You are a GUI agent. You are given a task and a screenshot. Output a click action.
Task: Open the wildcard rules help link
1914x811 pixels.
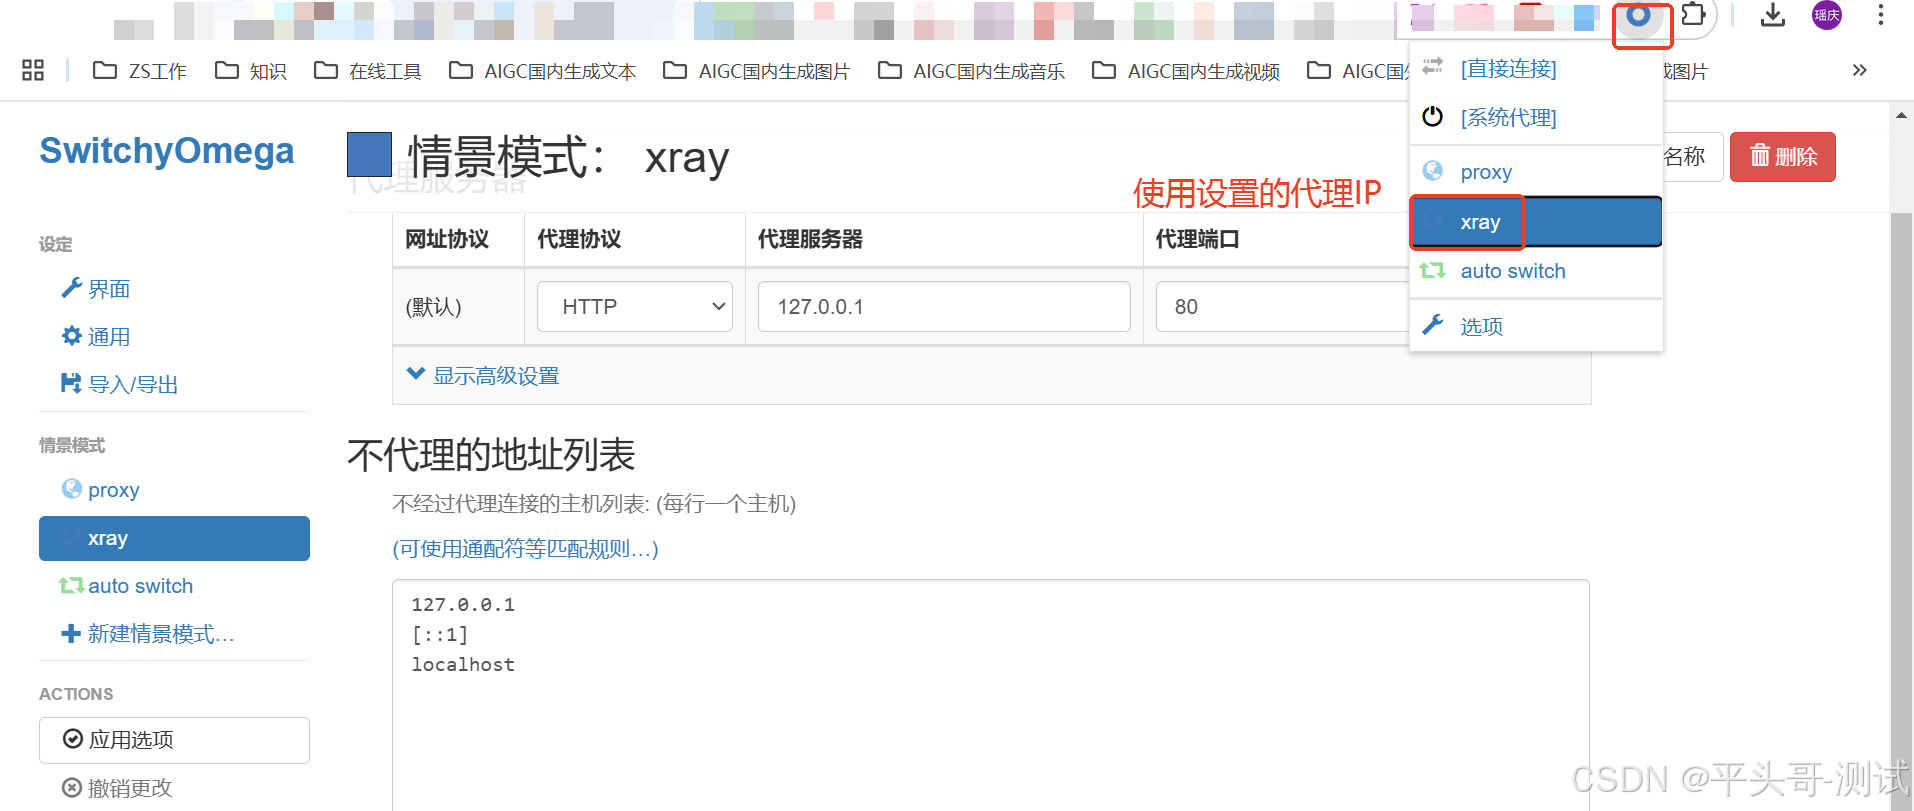pyautogui.click(x=525, y=549)
